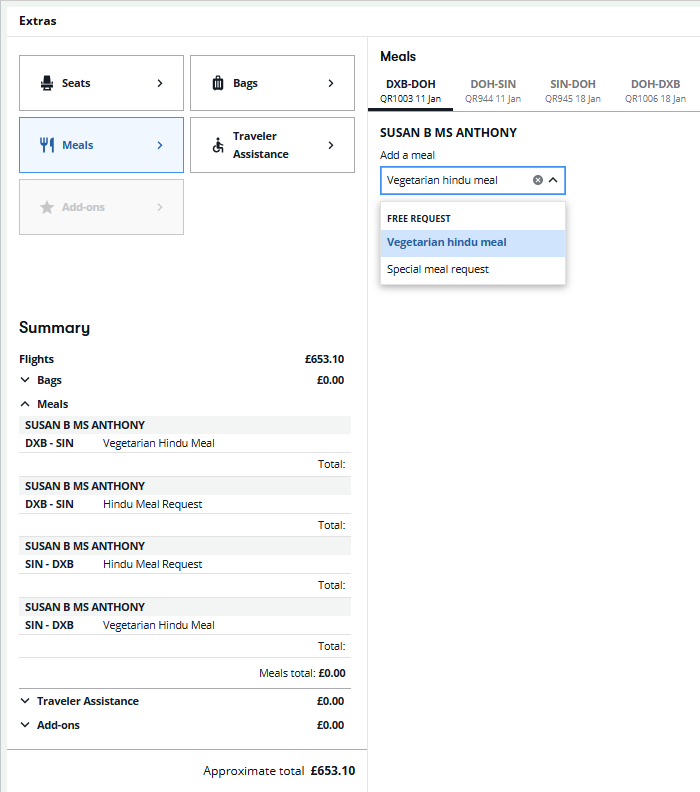700x792 pixels.
Task: Collapse the meal dropdown using its caret
Action: pos(553,180)
